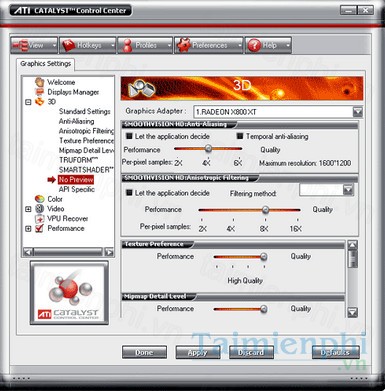The width and height of the screenshot is (385, 391).
Task: Select SMARTSHADER in the tree
Action: (86, 170)
